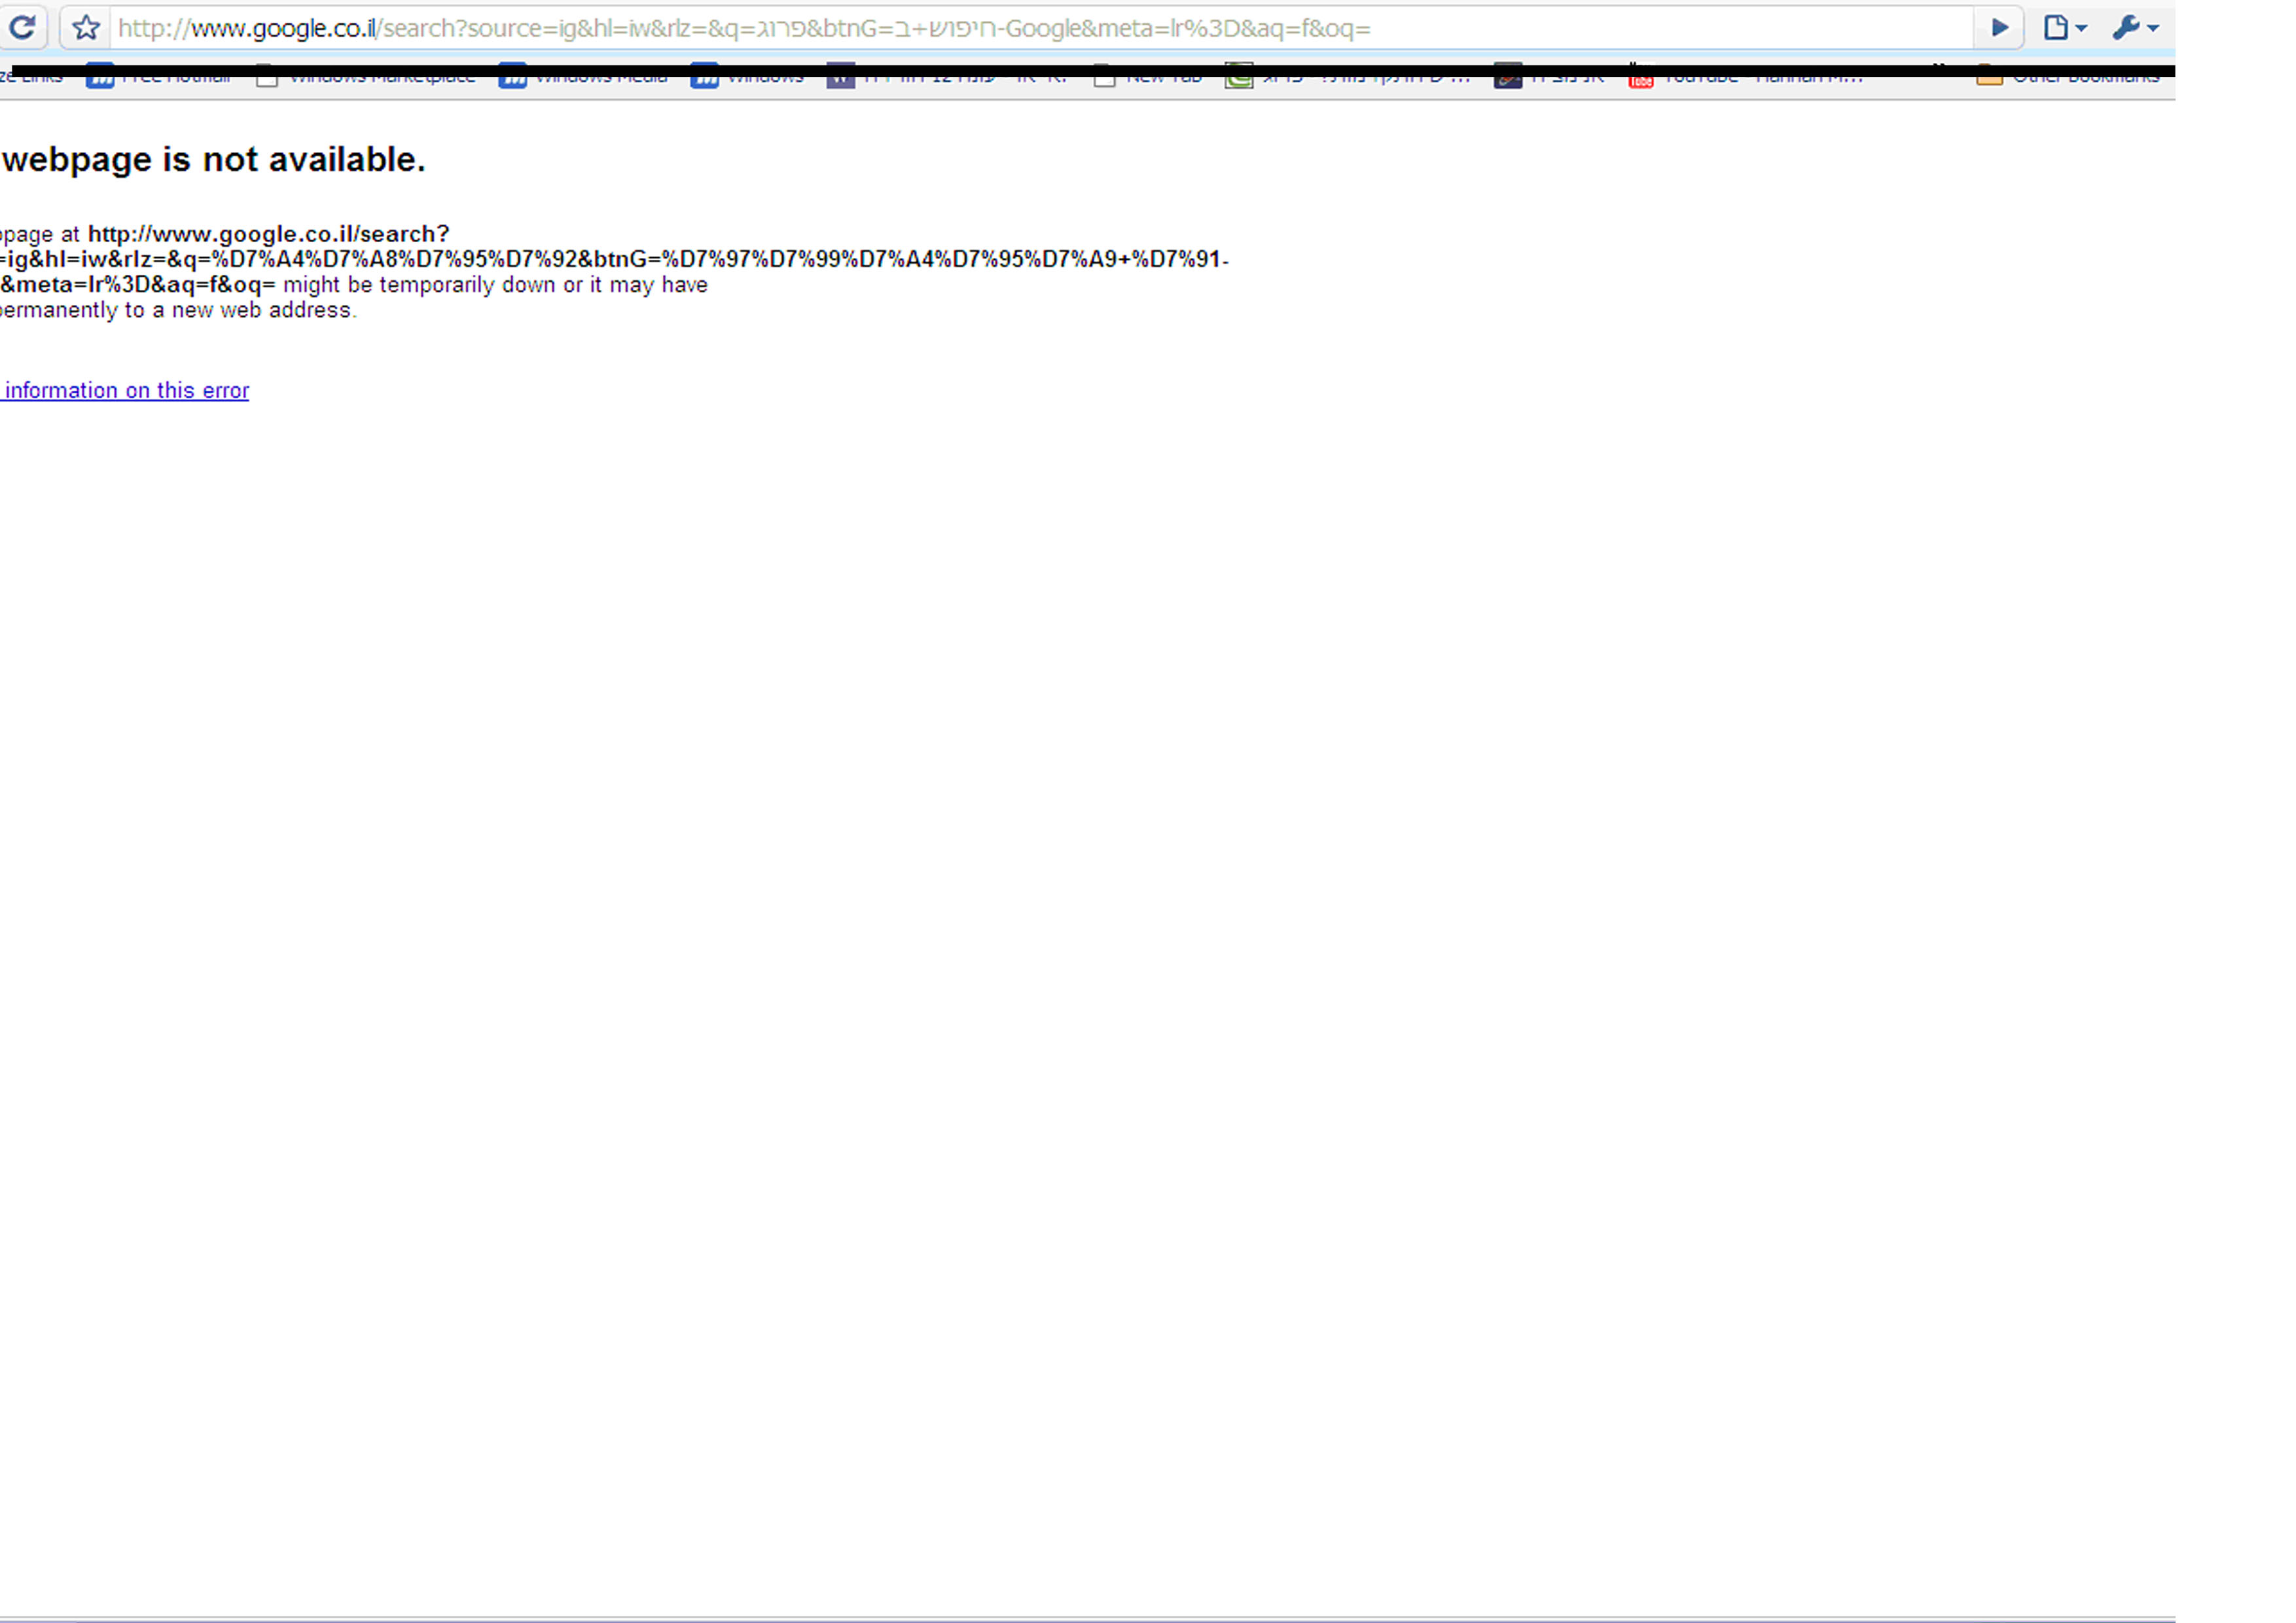
Task: Click the google.co.il domain in address bar
Action: (283, 28)
